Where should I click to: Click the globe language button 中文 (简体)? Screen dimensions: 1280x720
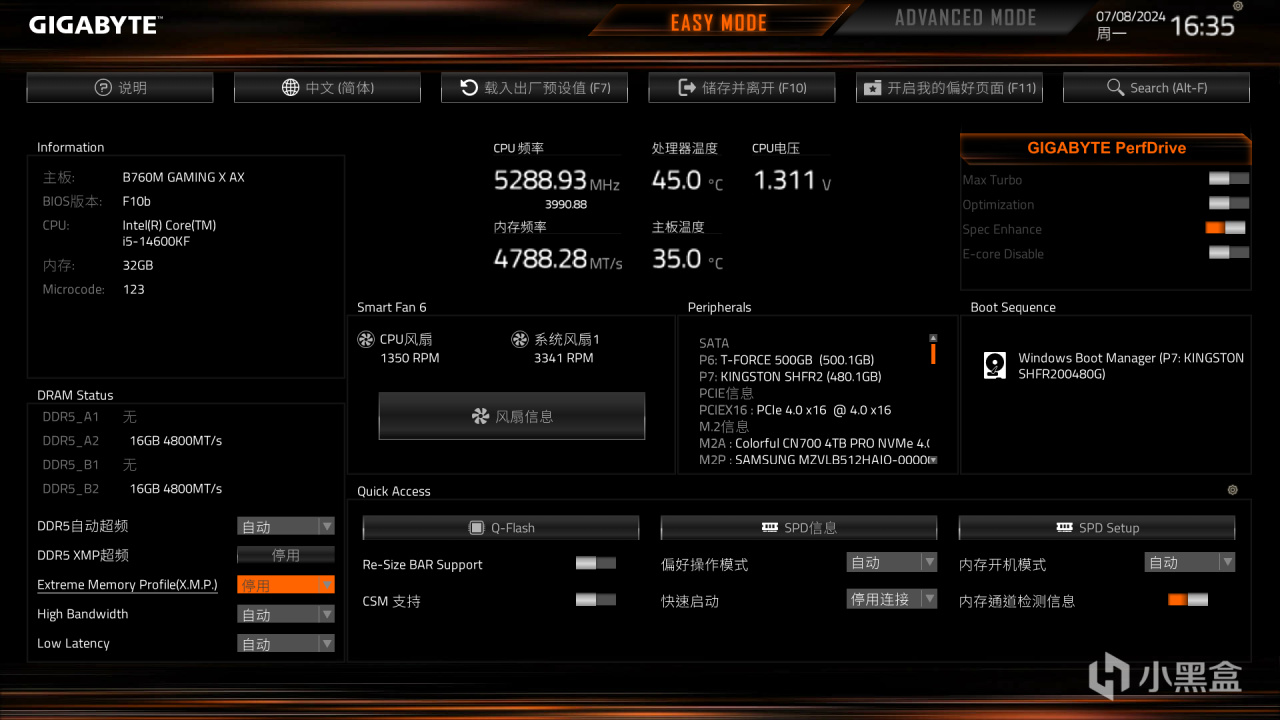(x=327, y=88)
